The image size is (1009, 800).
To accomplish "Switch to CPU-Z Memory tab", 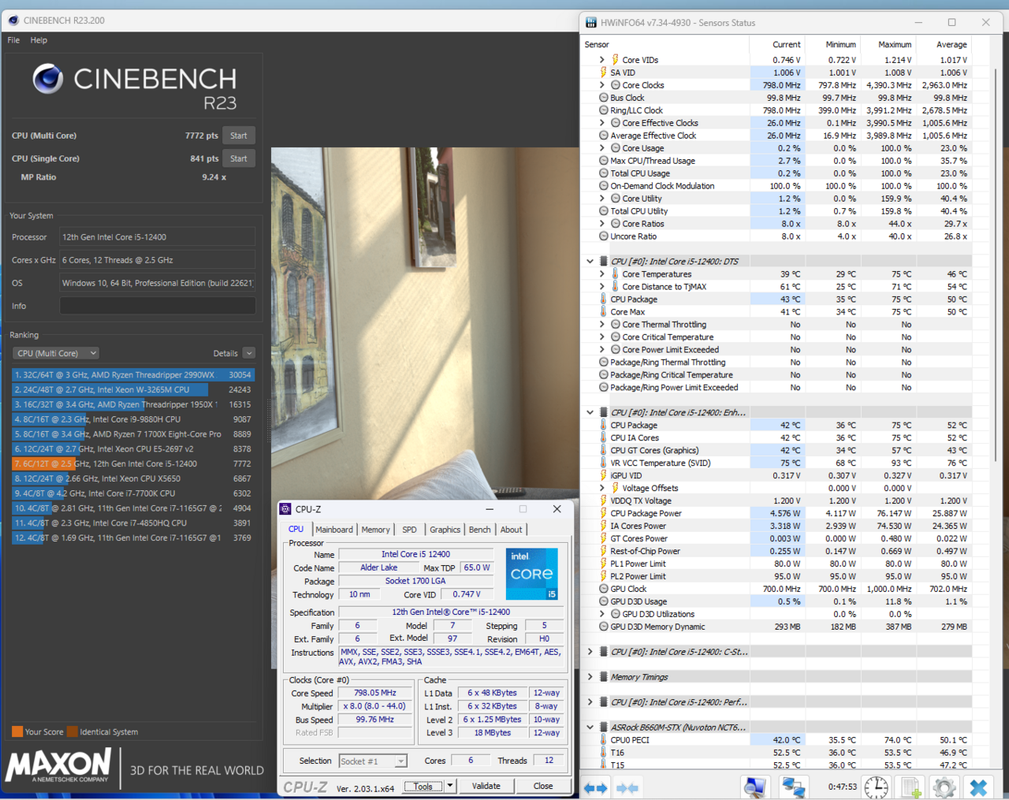I will pyautogui.click(x=375, y=529).
